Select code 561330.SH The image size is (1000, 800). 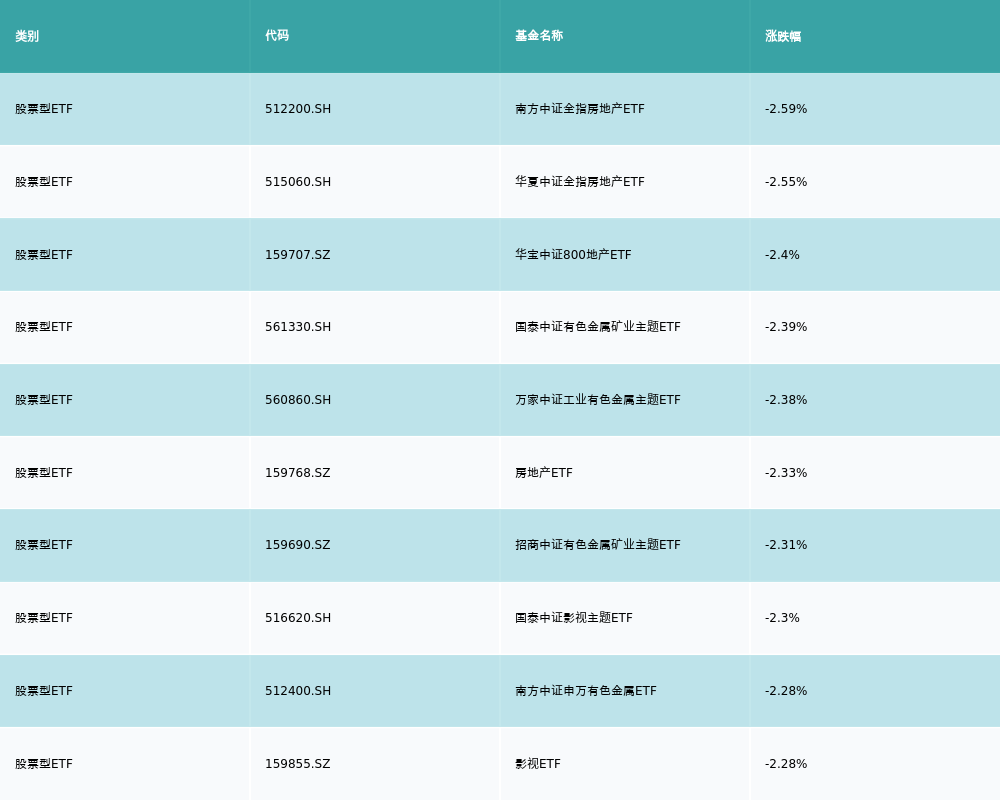(x=298, y=327)
